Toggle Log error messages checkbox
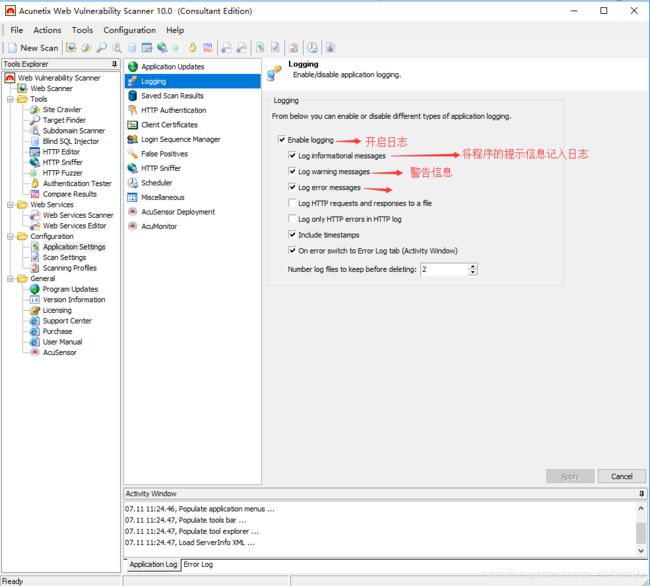650x586 pixels. (292, 187)
